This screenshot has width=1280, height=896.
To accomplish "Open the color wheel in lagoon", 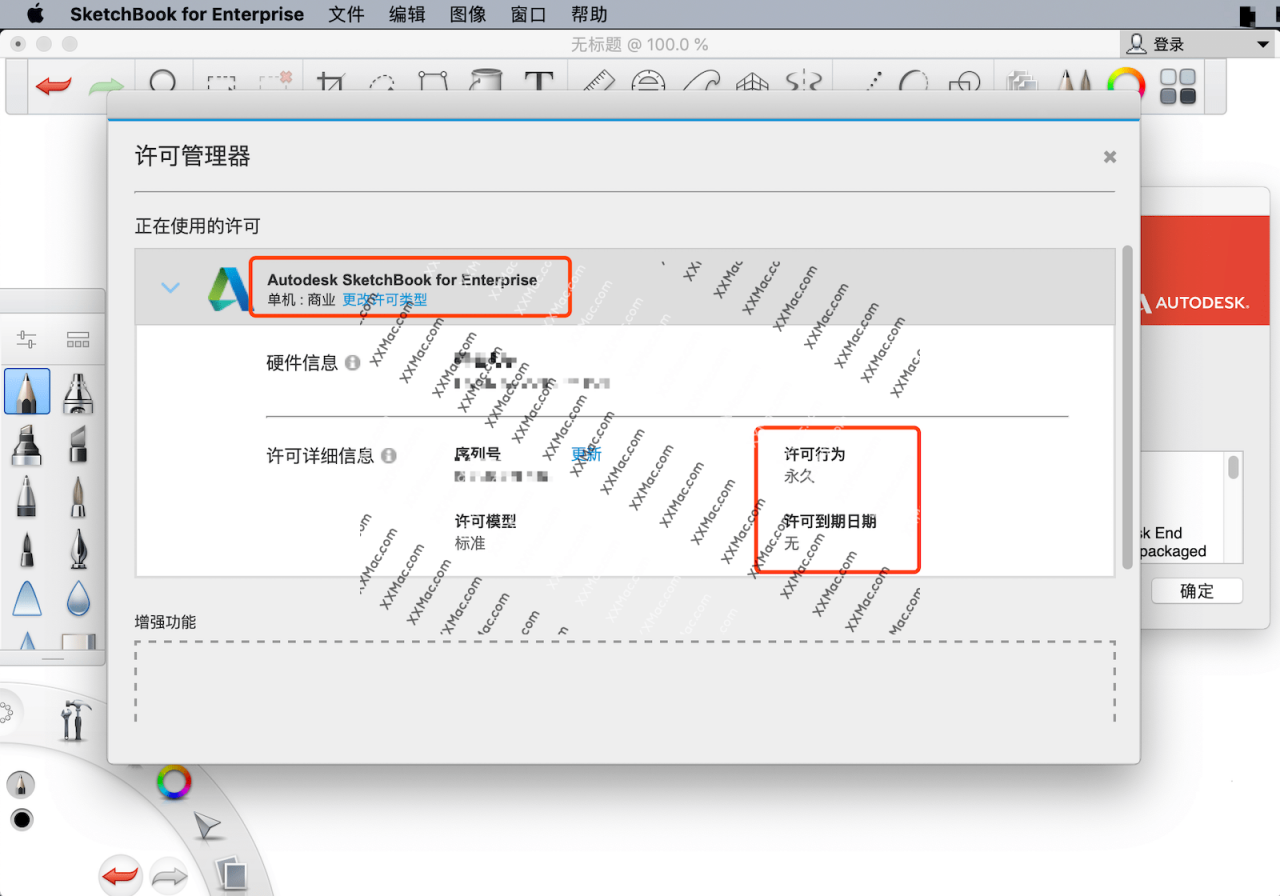I will coord(174,782).
